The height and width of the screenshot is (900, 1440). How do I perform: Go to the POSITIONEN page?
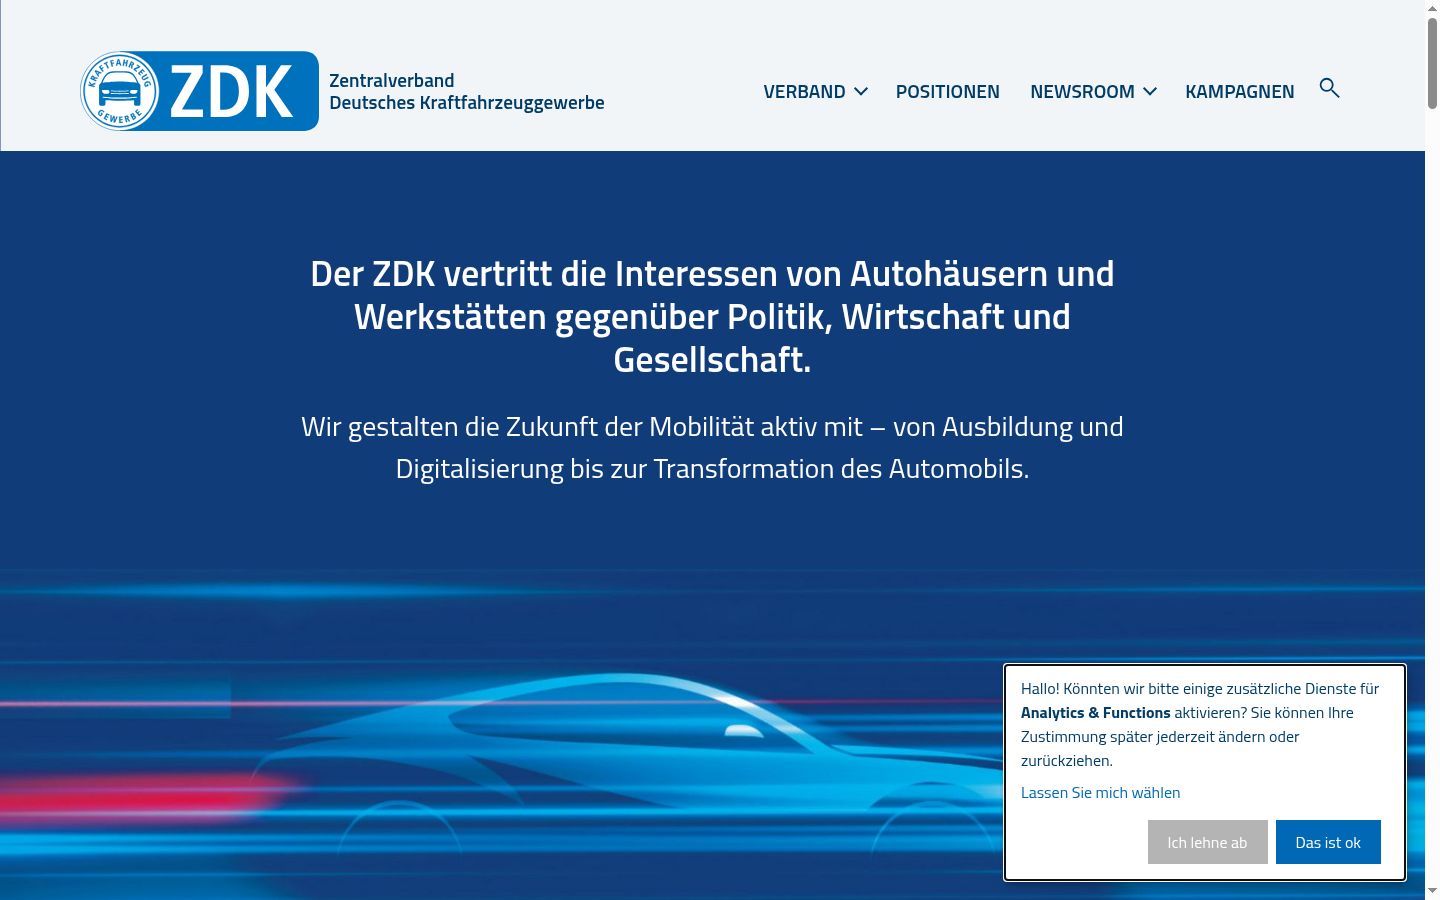tap(947, 91)
